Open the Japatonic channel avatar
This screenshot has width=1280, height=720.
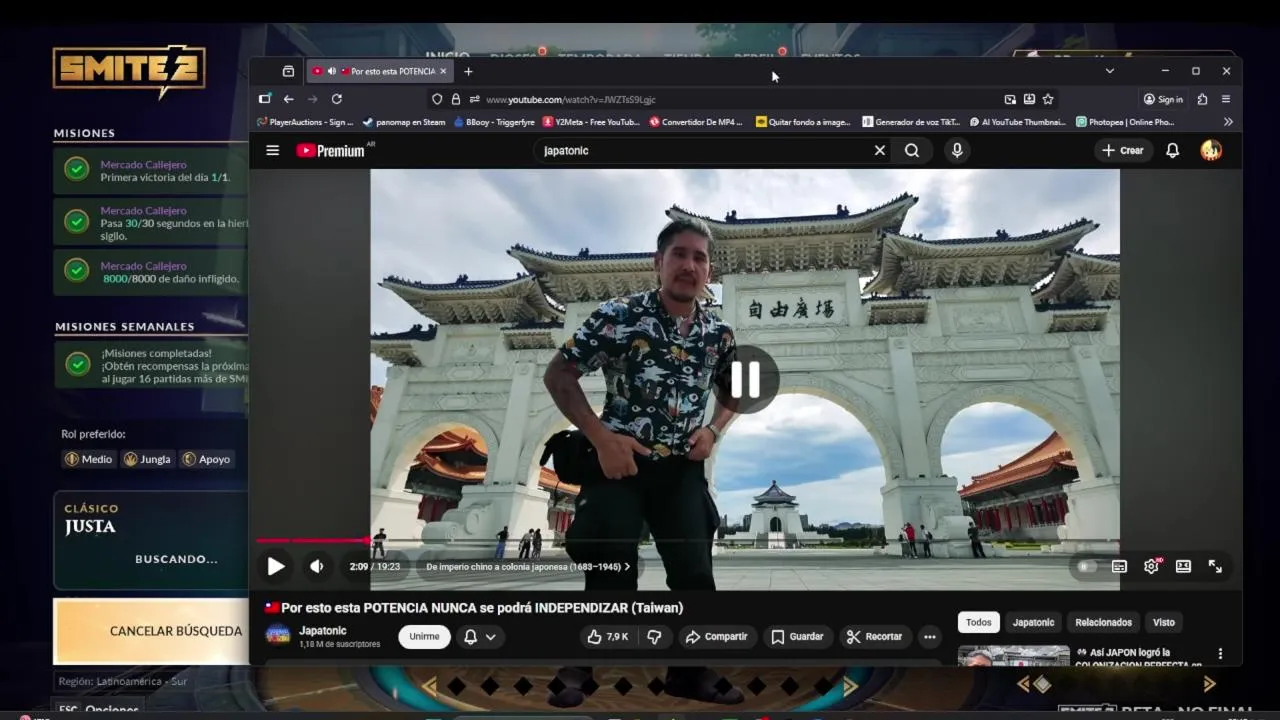pos(278,636)
